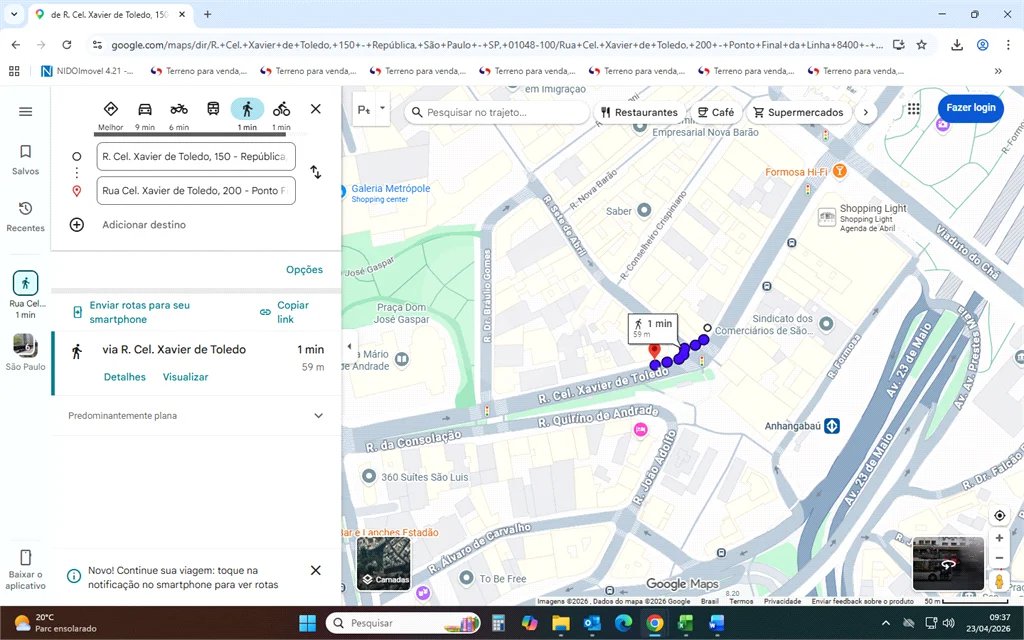Click Fazer login button
The width and height of the screenshot is (1024, 640).
[970, 108]
